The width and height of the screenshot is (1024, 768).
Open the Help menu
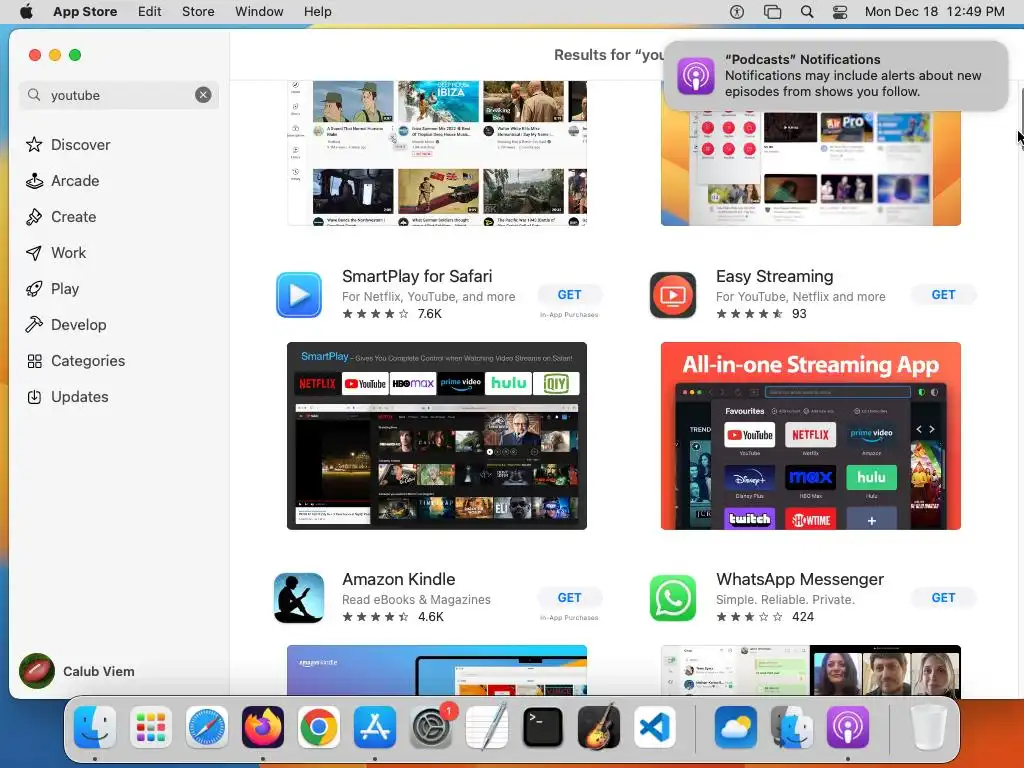317,11
